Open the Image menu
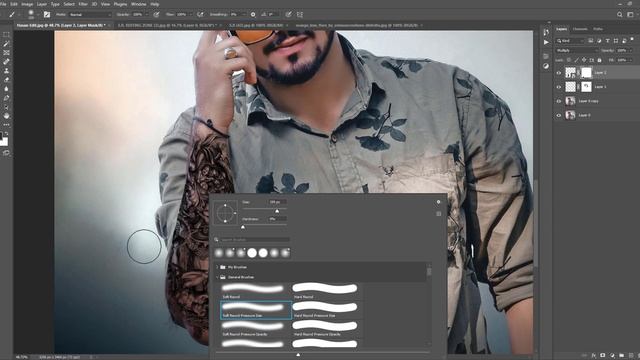This screenshot has height=360, width=640. 27,4
